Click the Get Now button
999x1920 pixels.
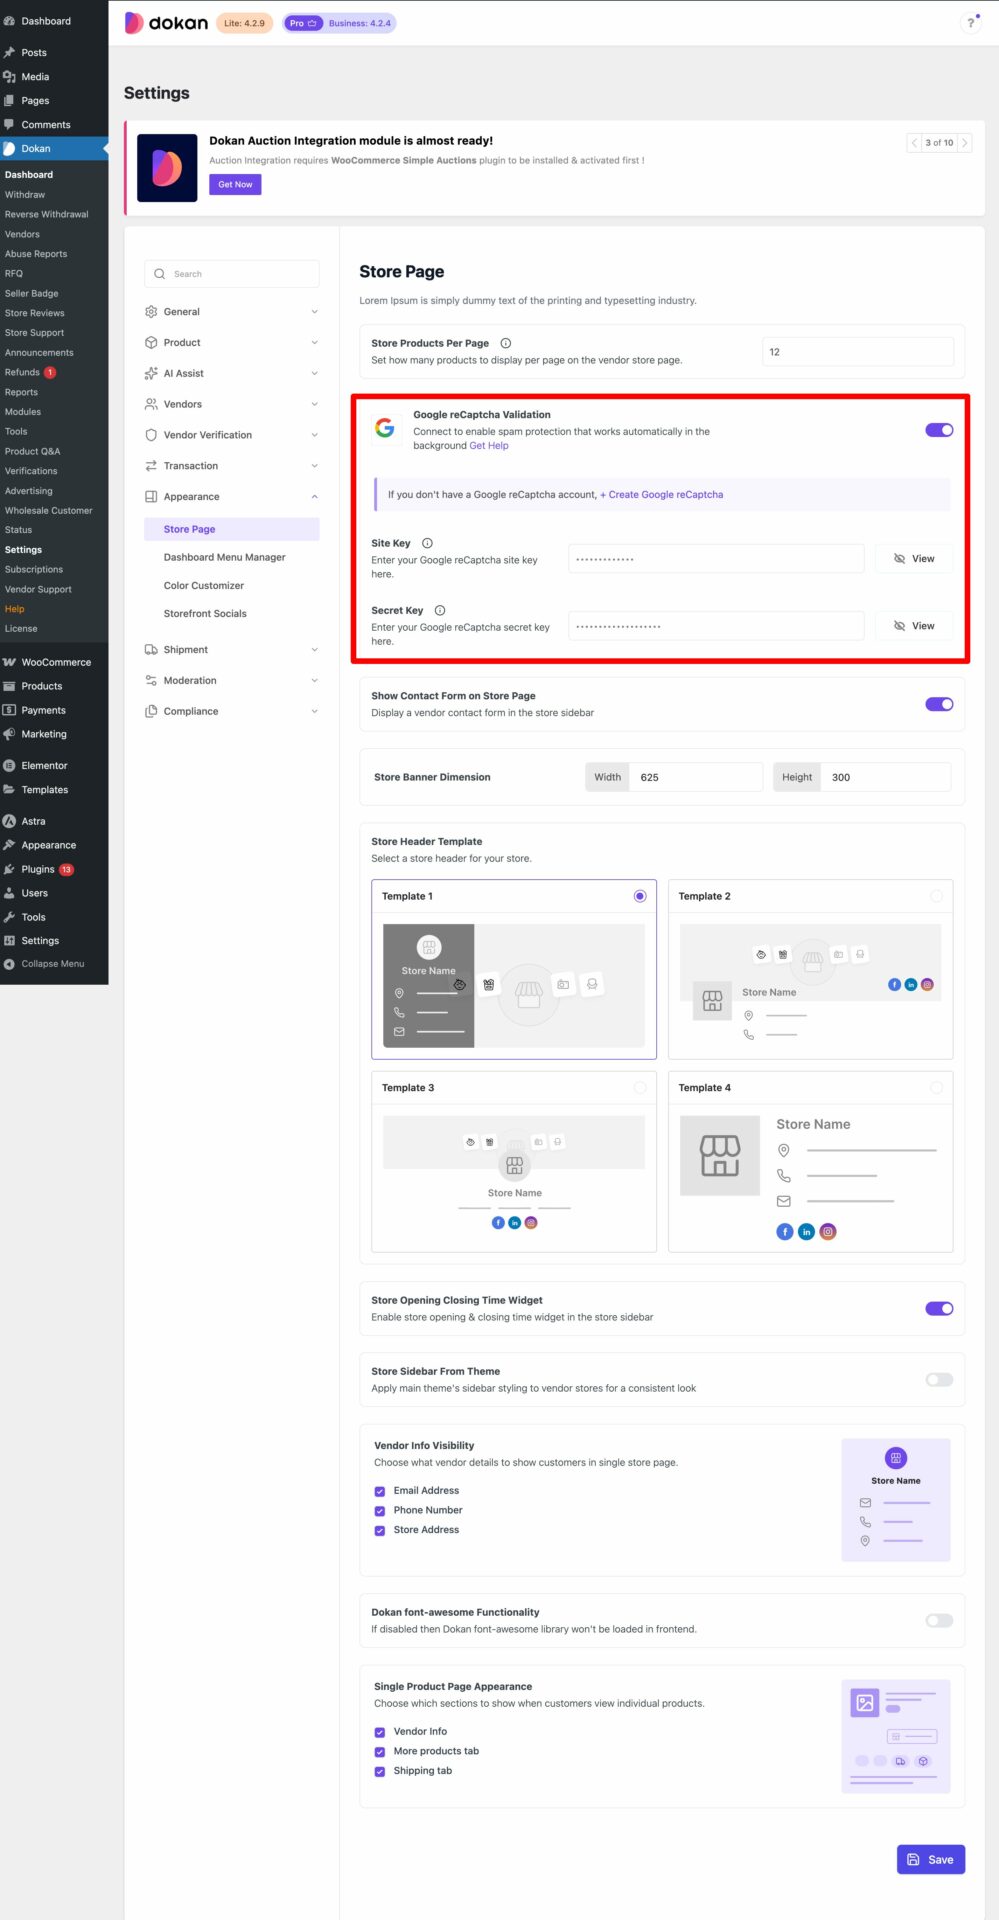click(235, 184)
